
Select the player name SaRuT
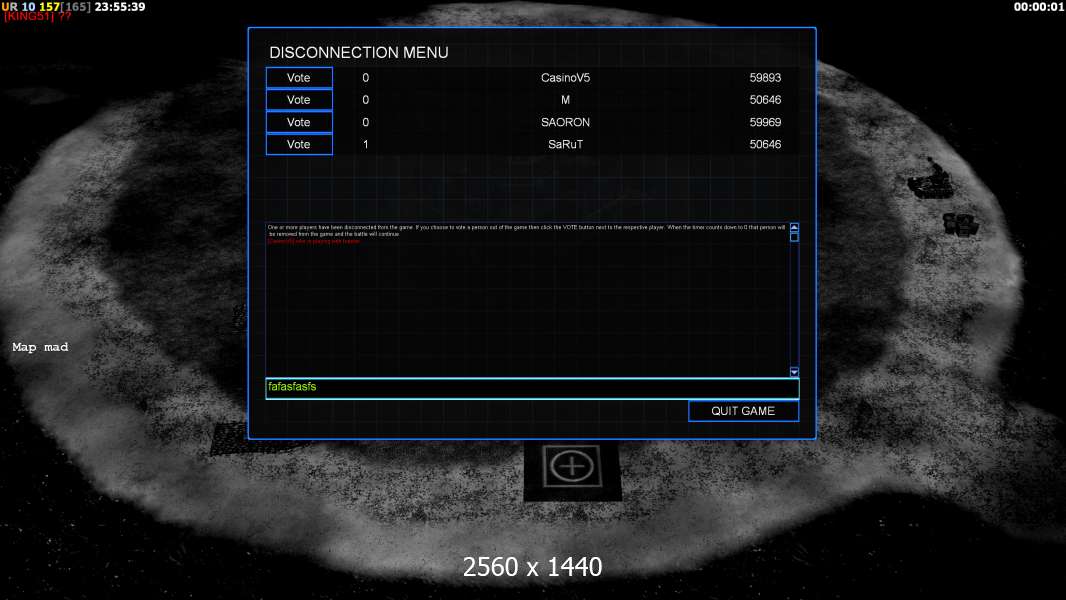(x=566, y=144)
